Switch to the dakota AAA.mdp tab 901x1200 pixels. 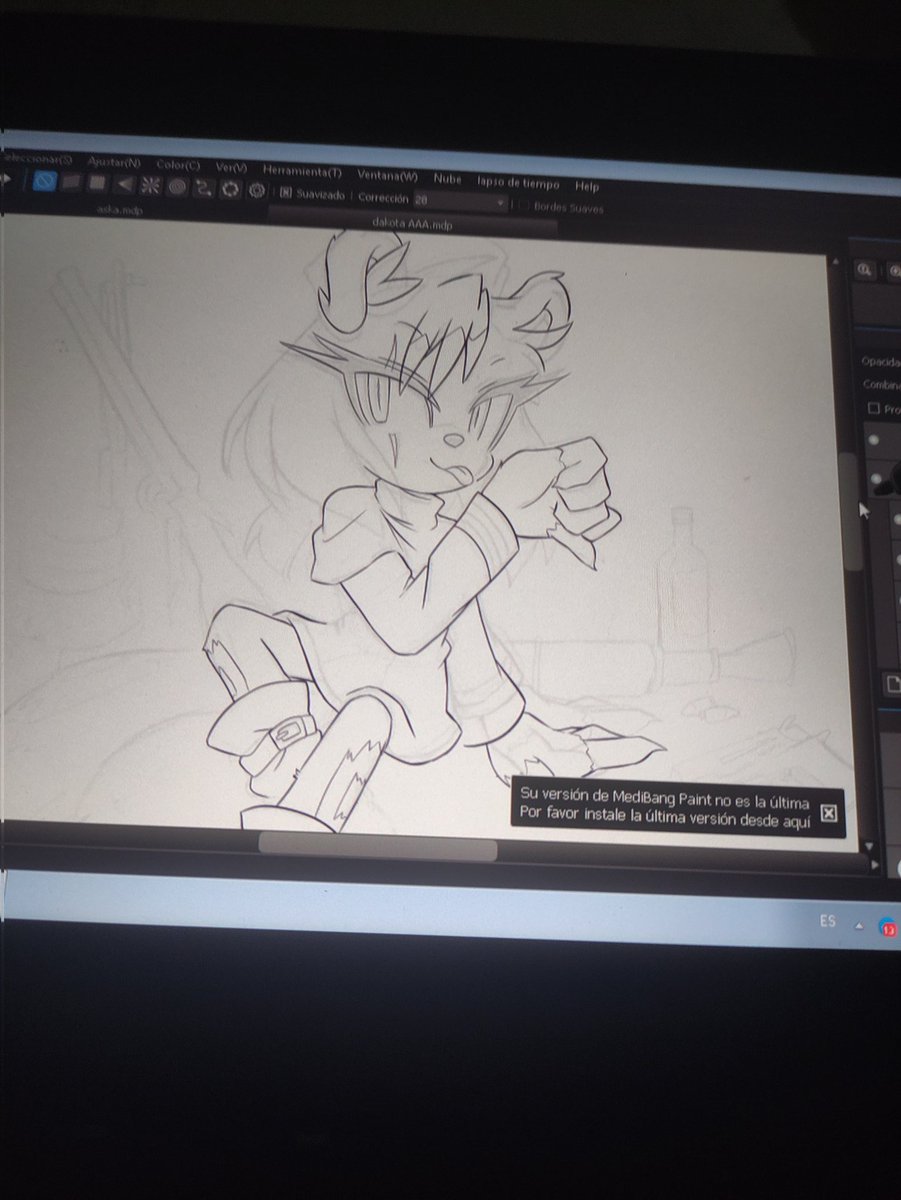pyautogui.click(x=412, y=225)
